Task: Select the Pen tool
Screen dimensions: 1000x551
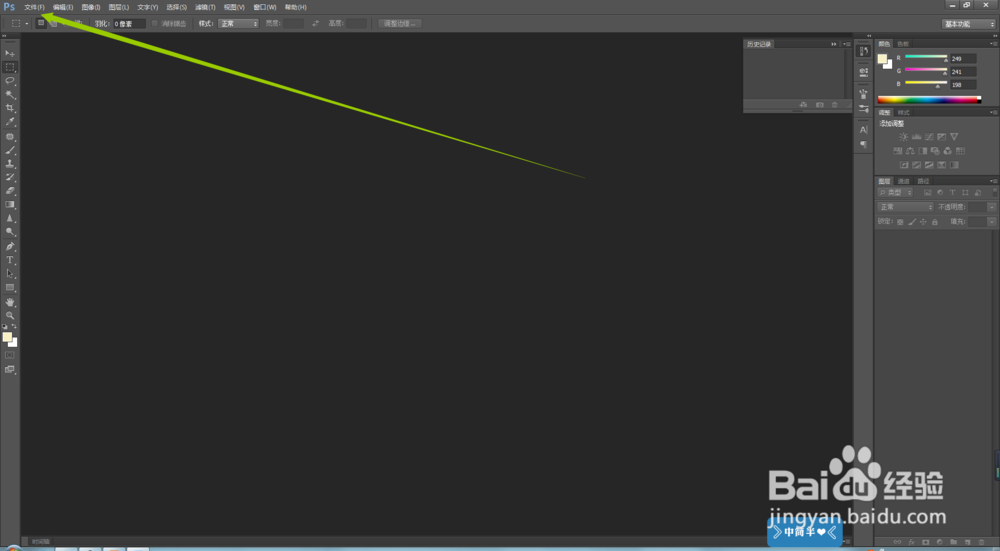Action: [10, 246]
